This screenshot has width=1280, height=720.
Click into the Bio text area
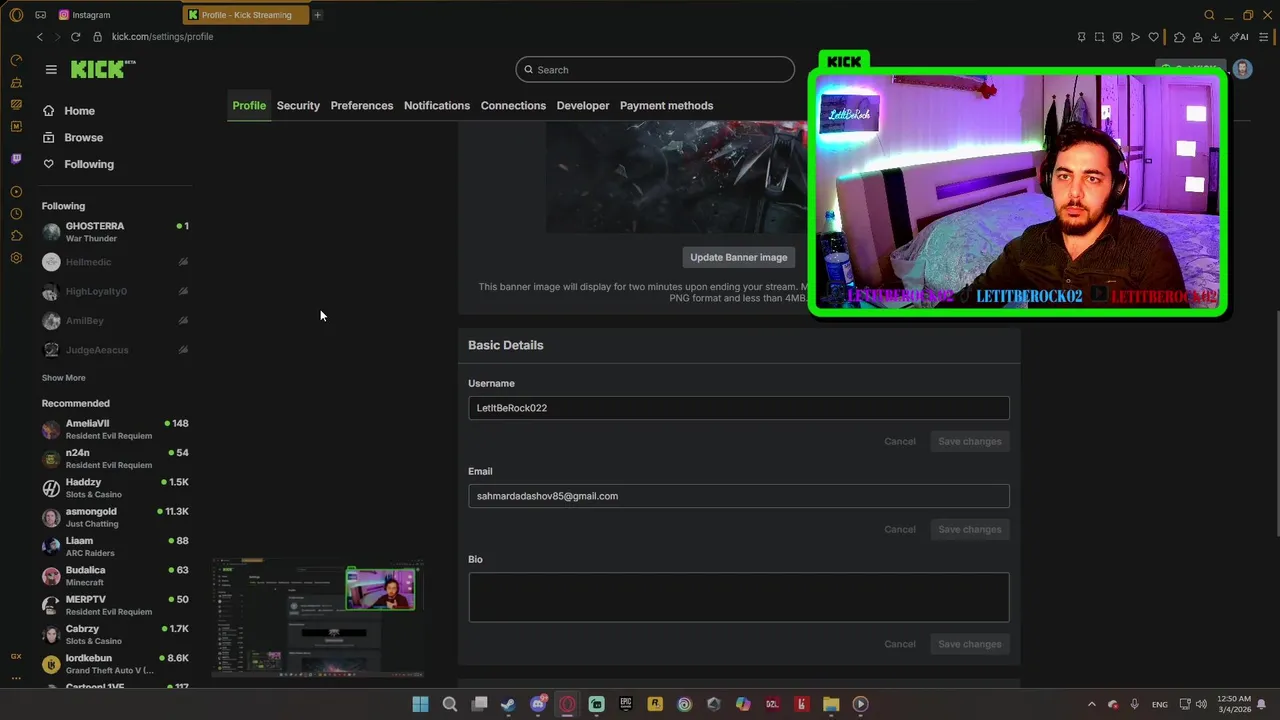738,597
